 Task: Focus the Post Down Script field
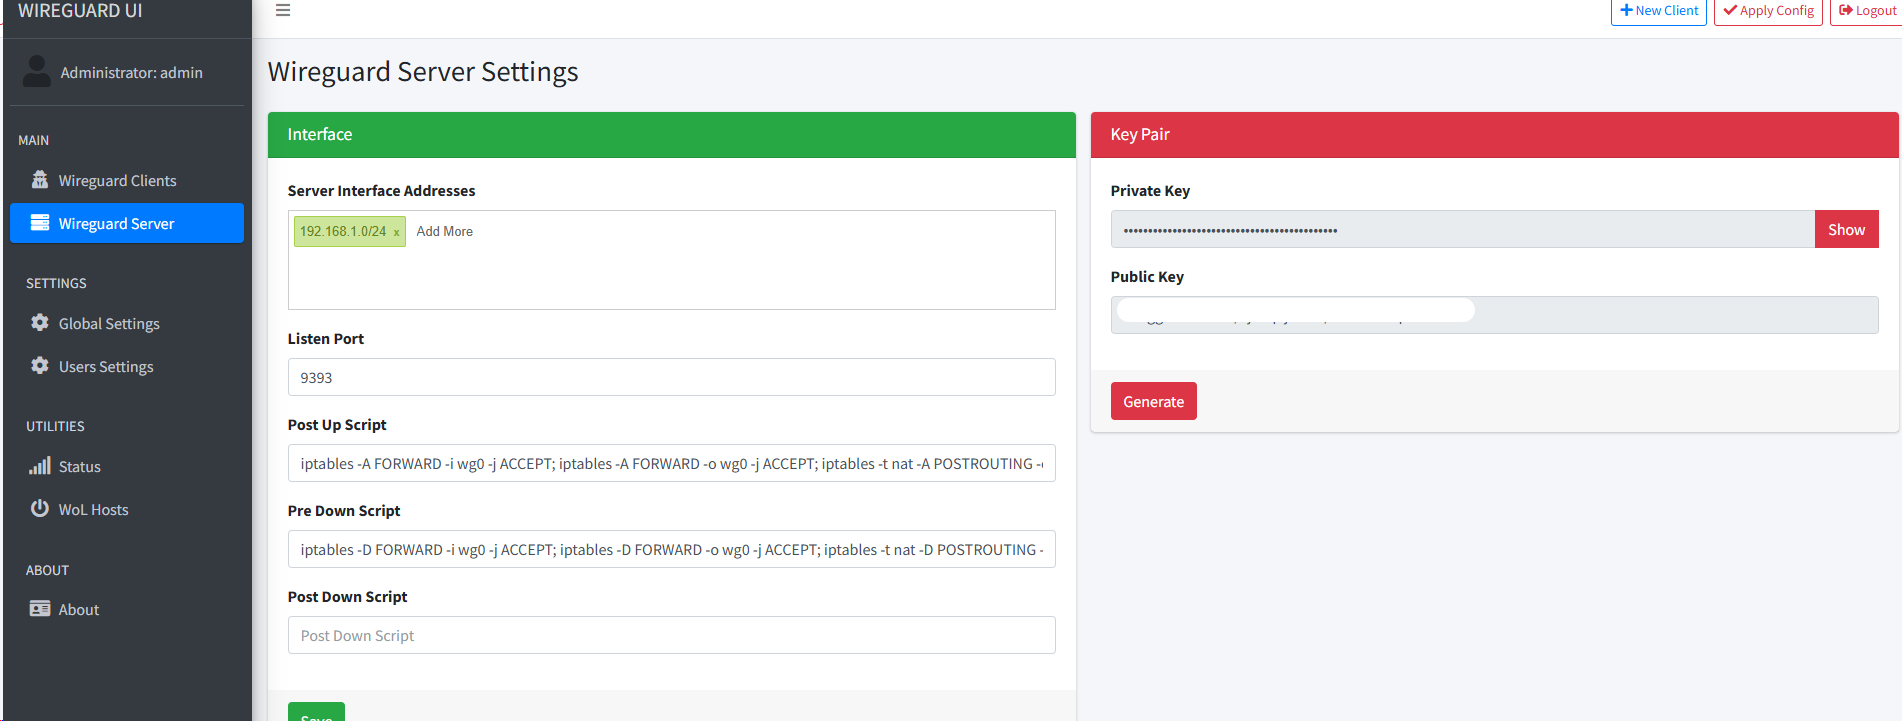click(671, 635)
